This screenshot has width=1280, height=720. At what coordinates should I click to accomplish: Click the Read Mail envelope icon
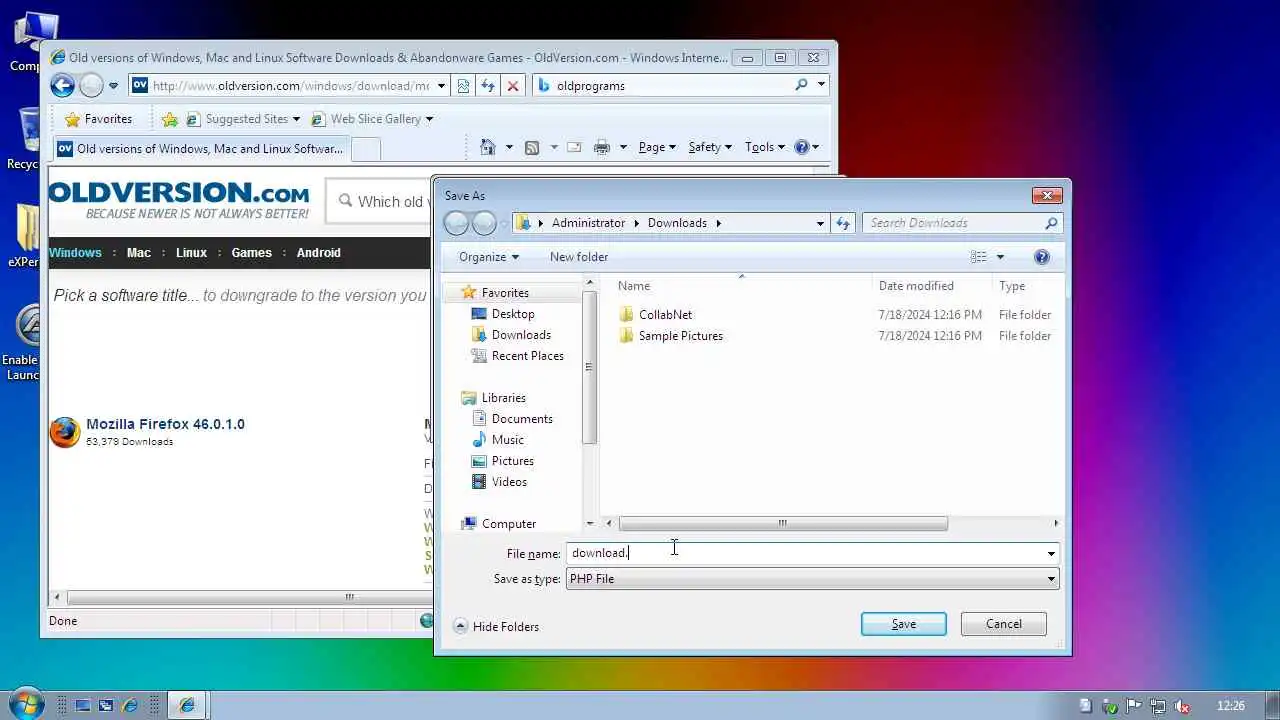click(x=574, y=147)
